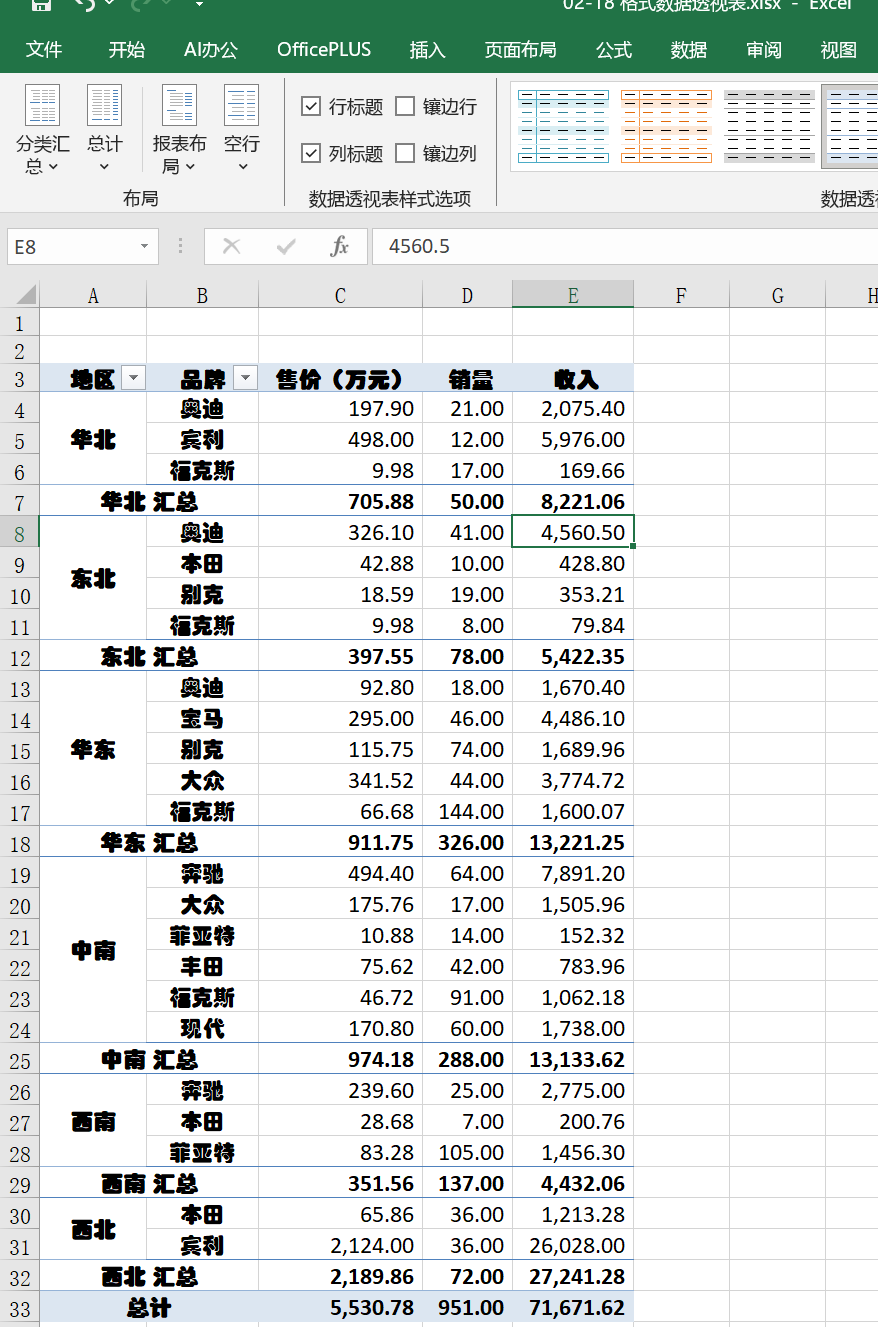Select row 8 header
This screenshot has width=878, height=1327.
(x=20, y=533)
